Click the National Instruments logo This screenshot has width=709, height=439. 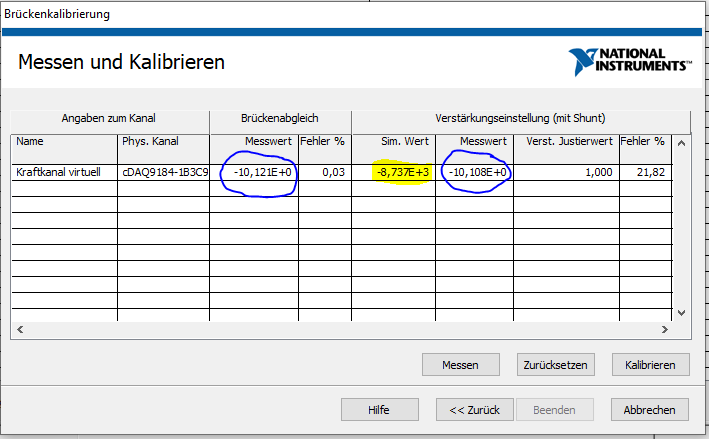tap(630, 61)
